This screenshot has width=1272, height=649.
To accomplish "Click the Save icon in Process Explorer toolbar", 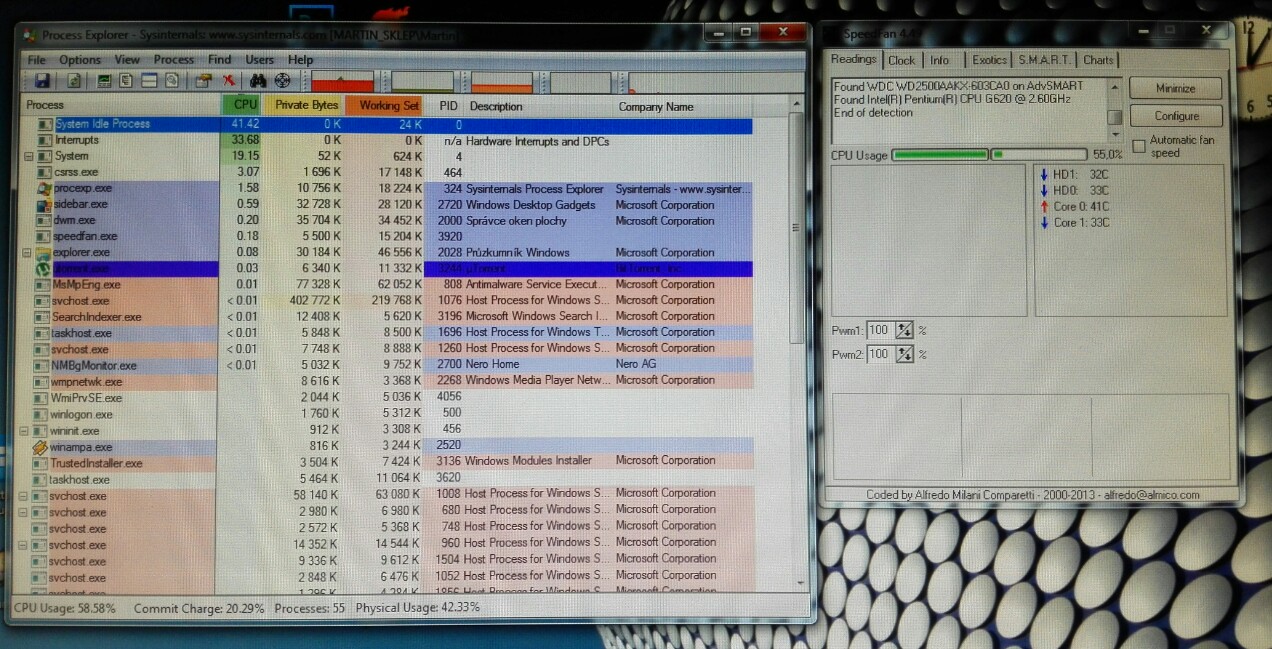I will tap(42, 80).
